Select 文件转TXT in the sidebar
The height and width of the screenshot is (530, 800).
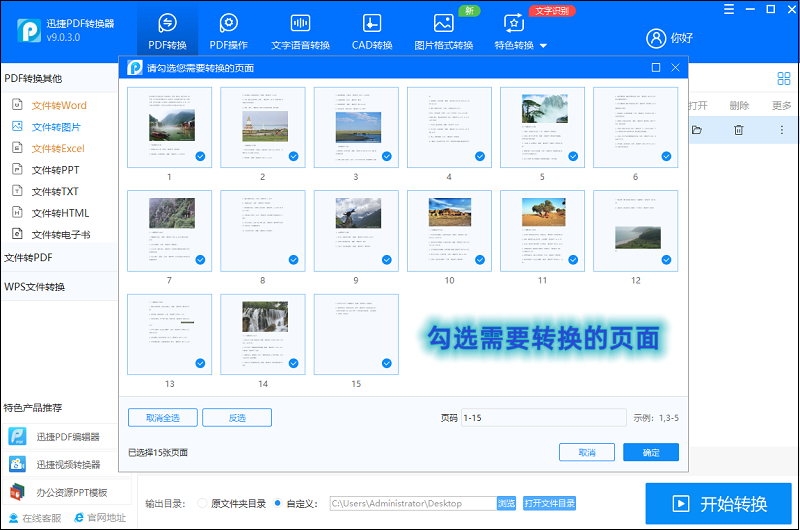click(x=55, y=191)
